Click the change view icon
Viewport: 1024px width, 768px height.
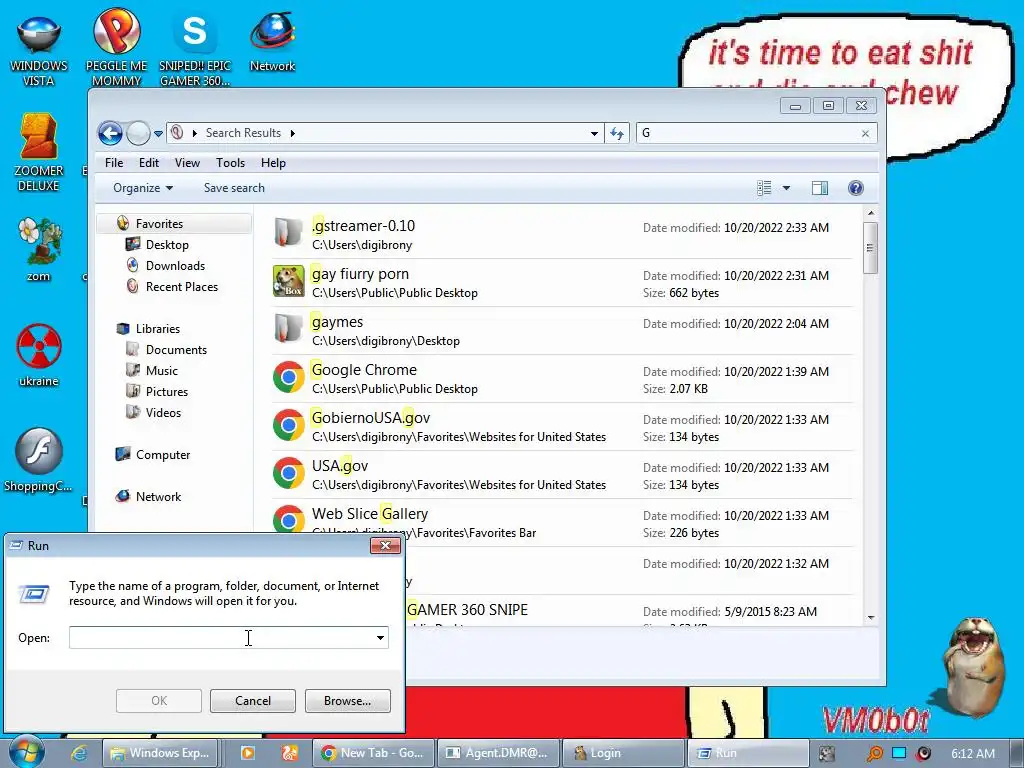pyautogui.click(x=764, y=188)
